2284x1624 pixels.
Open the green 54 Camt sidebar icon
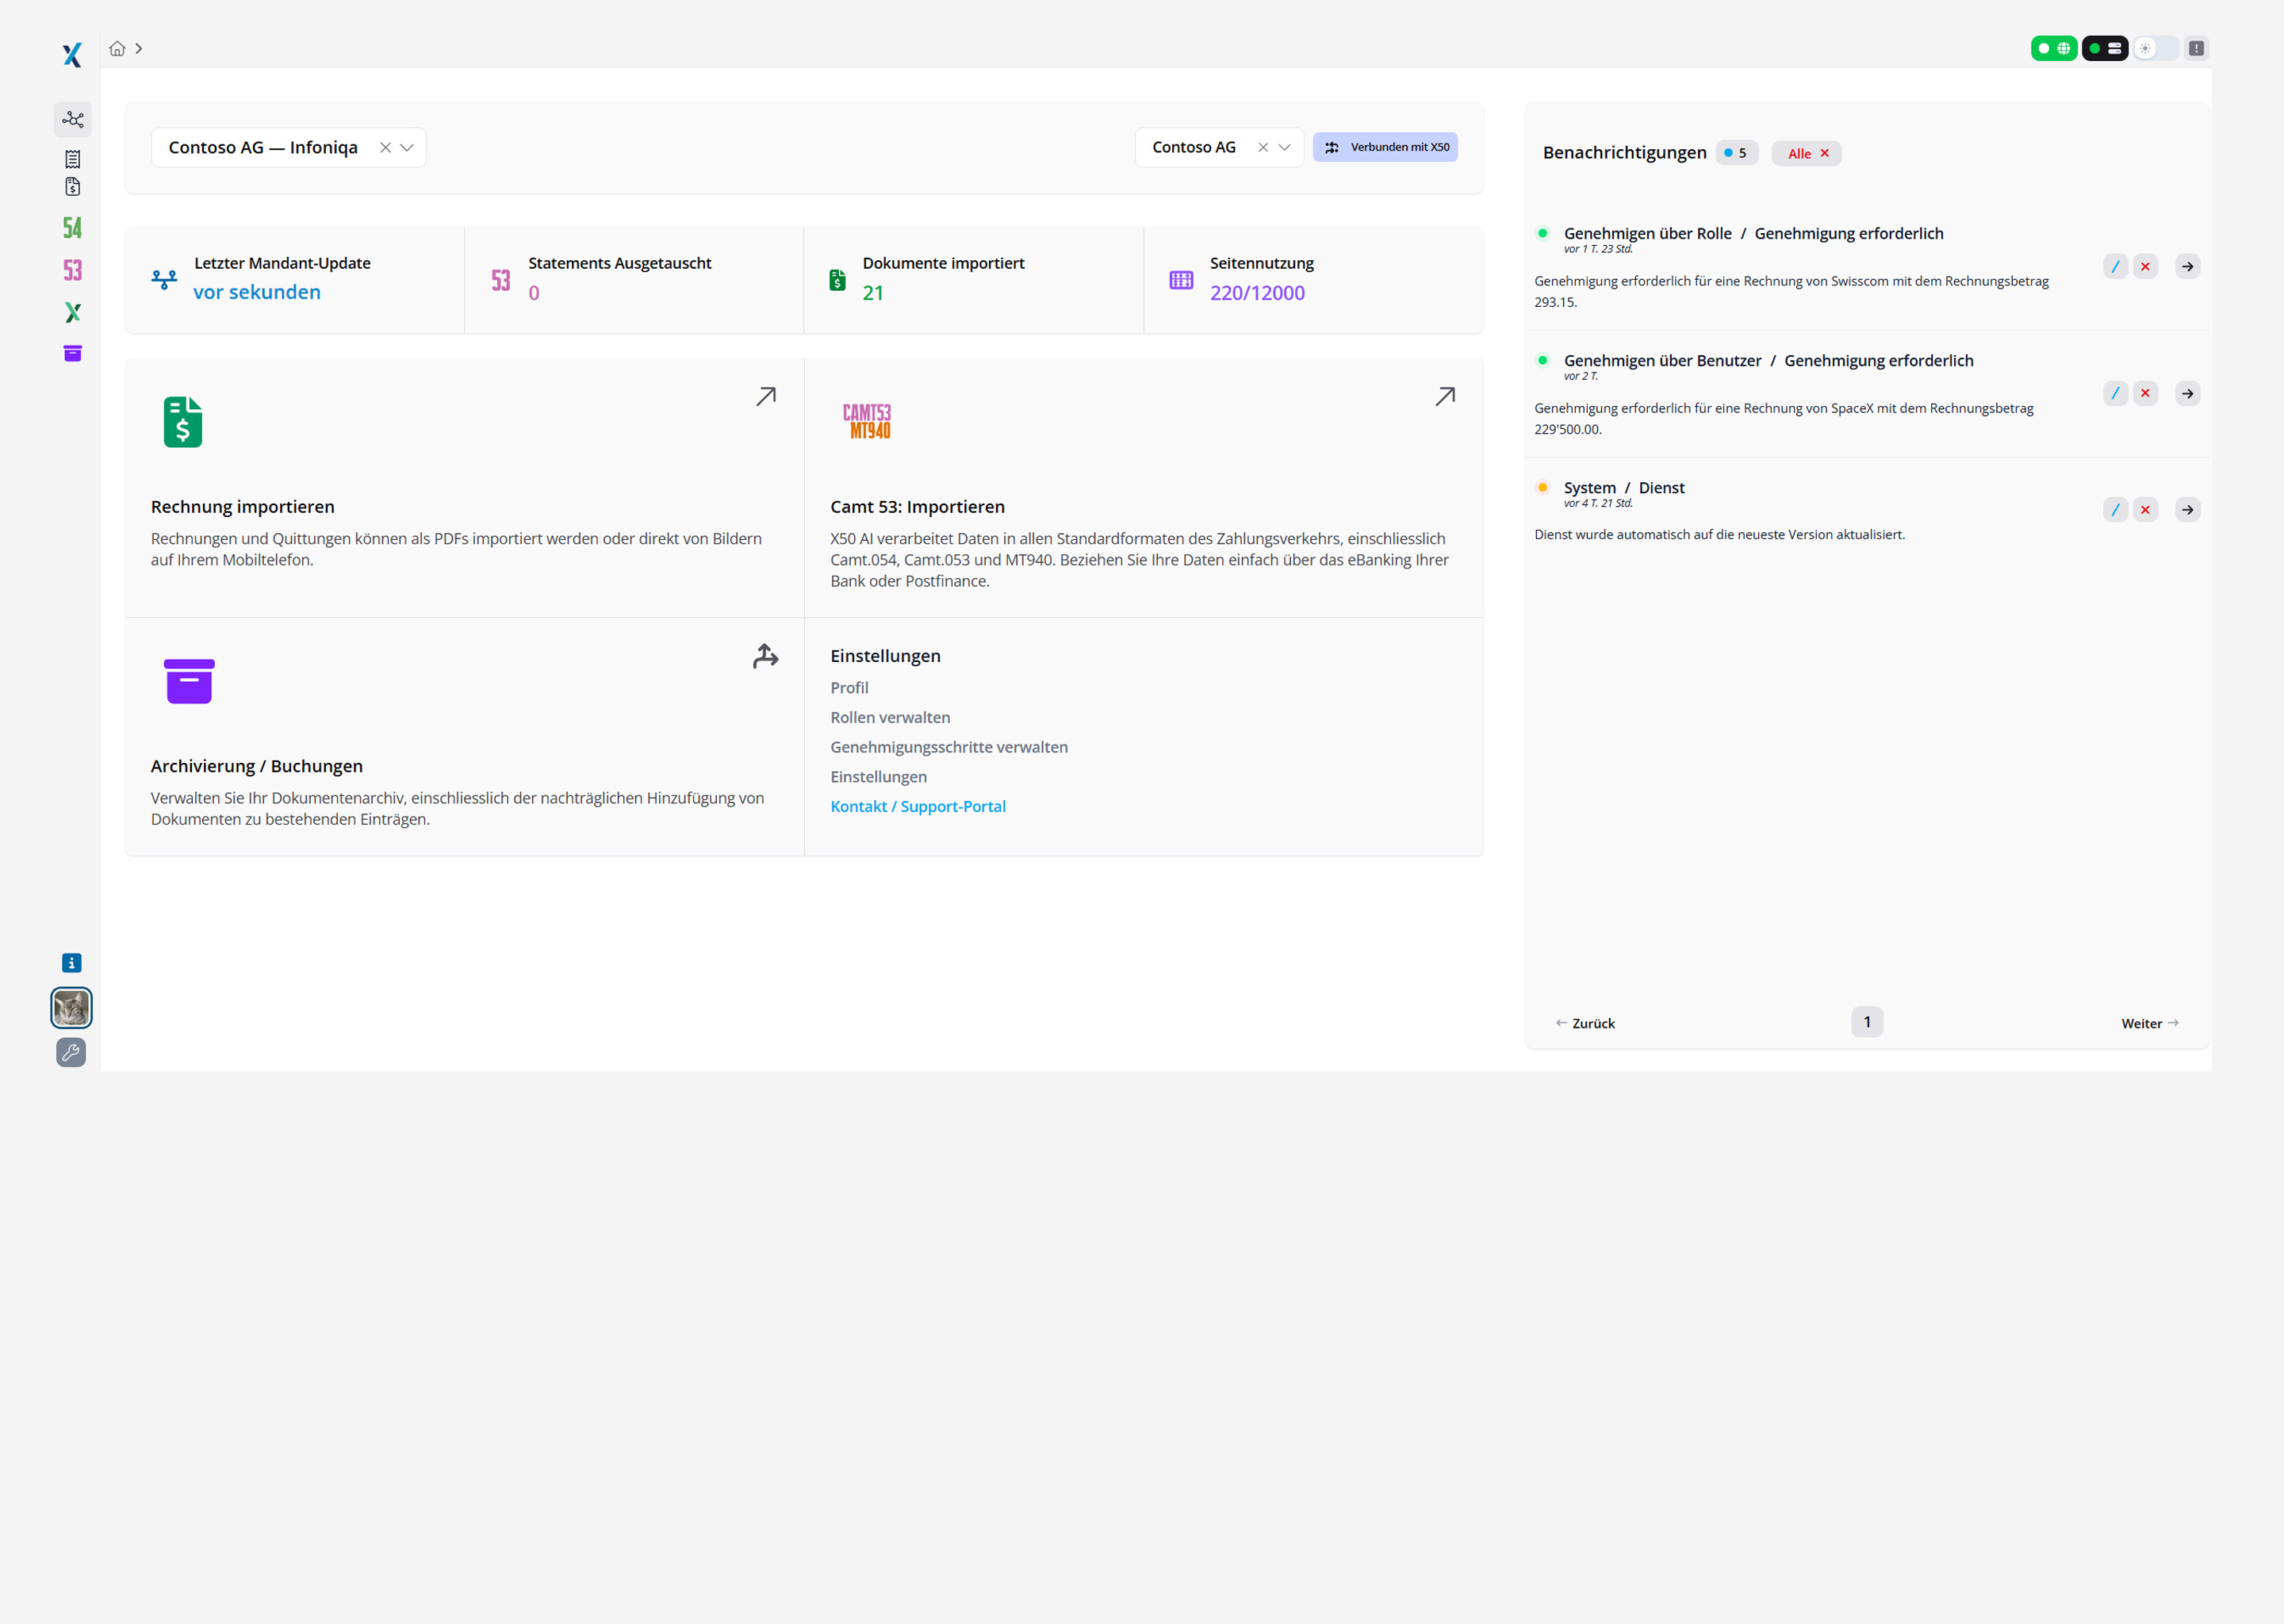[73, 228]
